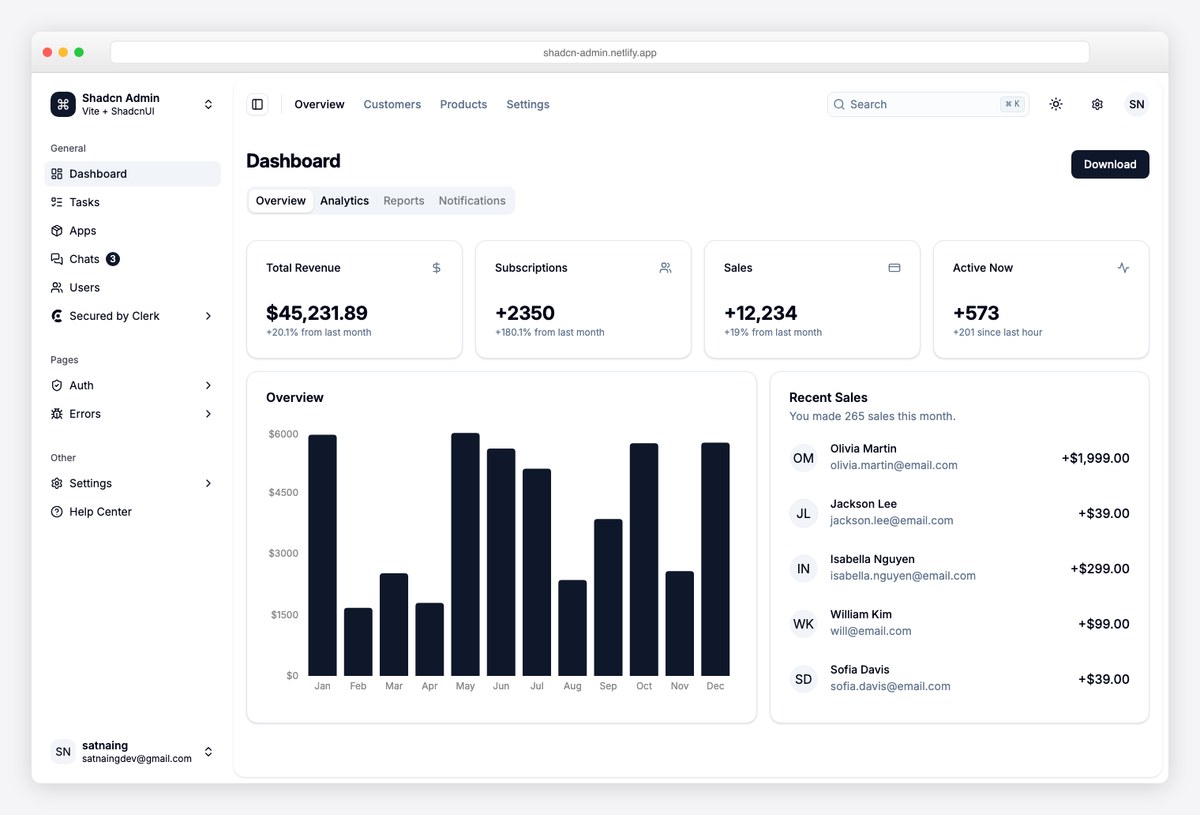Click the dollar icon on Total Revenue

tap(436, 268)
